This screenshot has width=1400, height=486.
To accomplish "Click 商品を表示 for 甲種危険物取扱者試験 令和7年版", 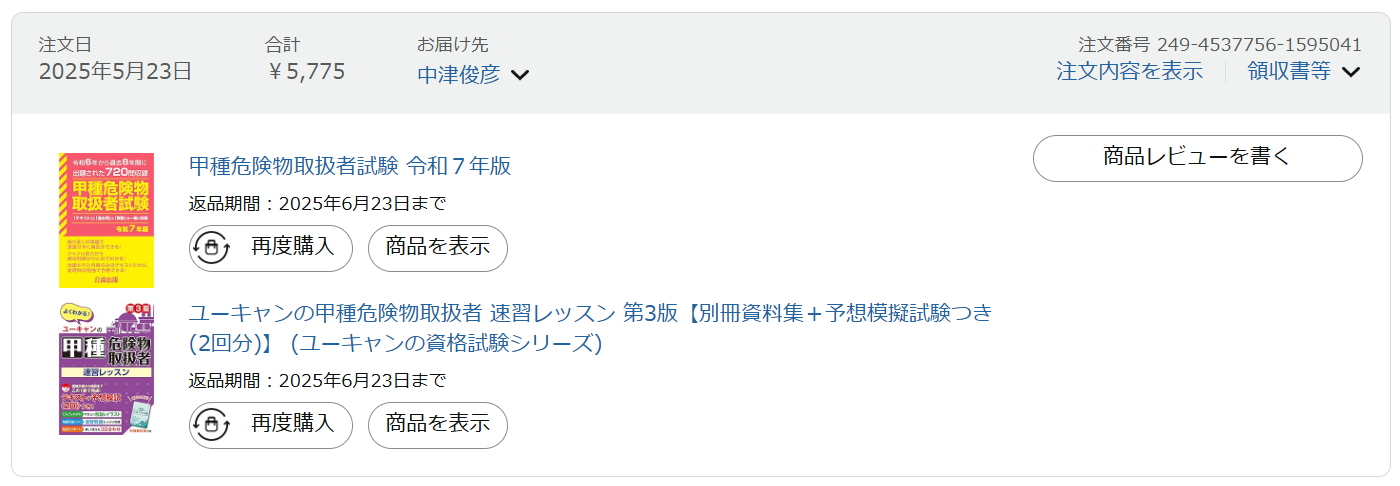I will (x=438, y=248).
